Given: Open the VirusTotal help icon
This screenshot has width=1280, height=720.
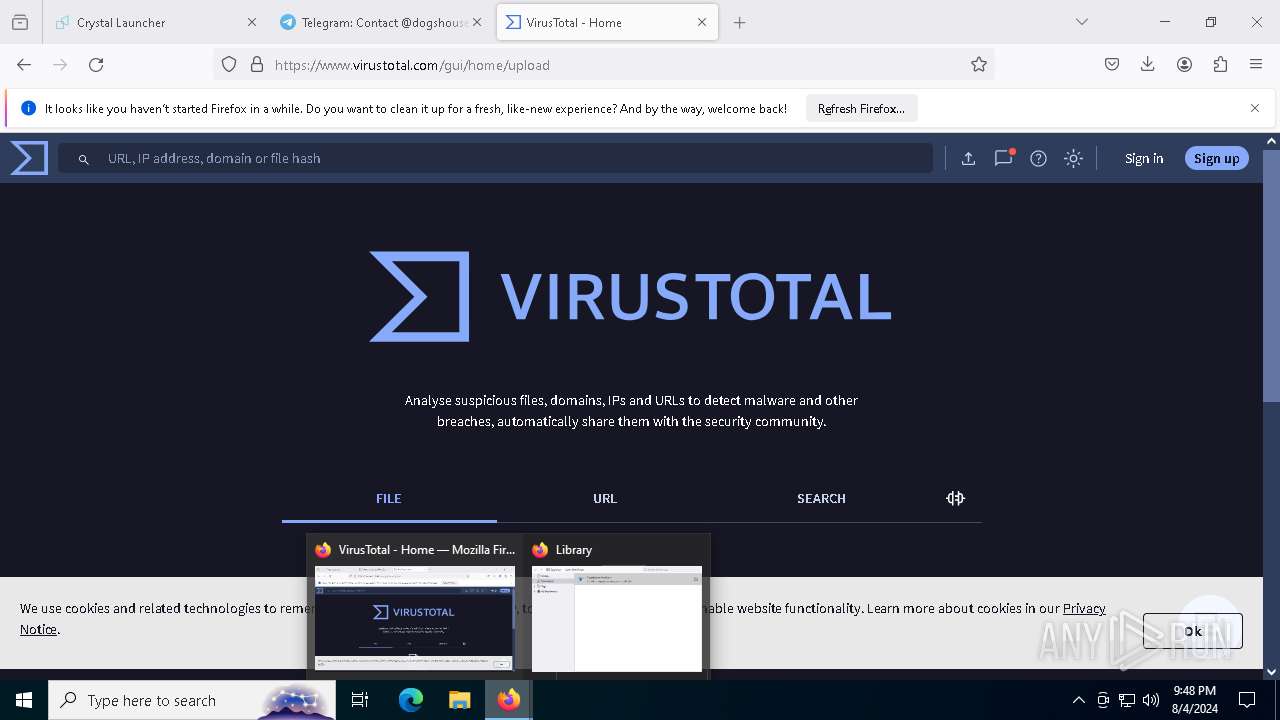Looking at the screenshot, I should 1038,158.
